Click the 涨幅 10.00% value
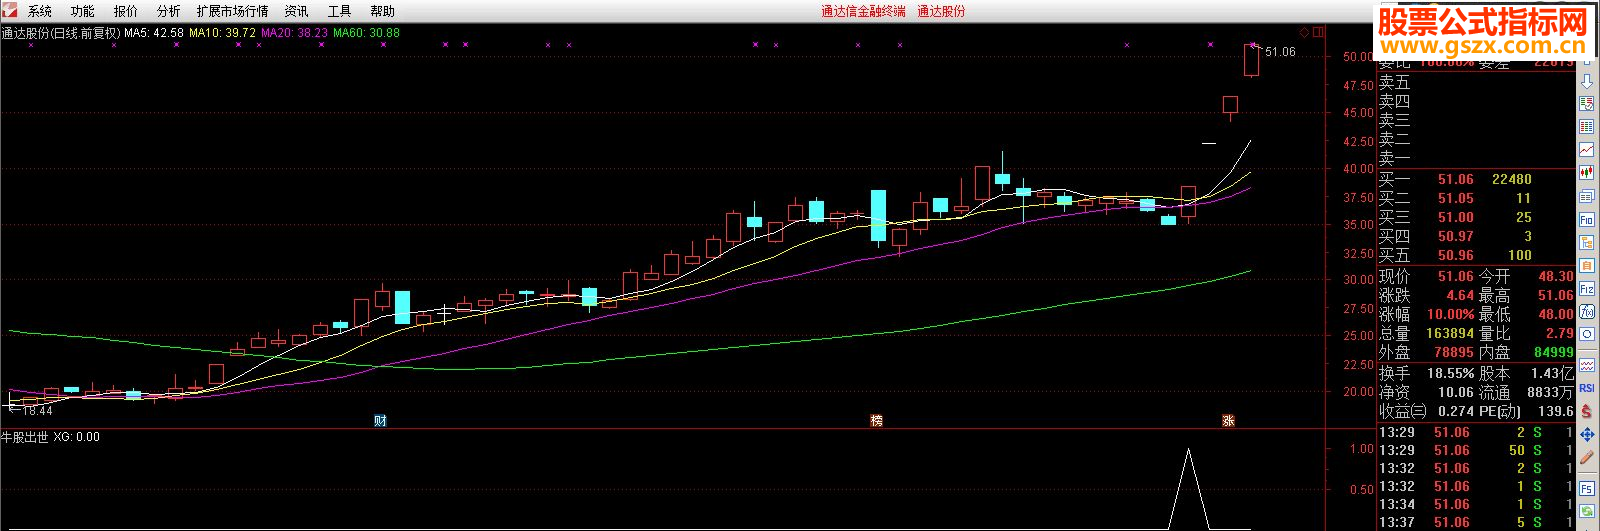 [x=1450, y=314]
